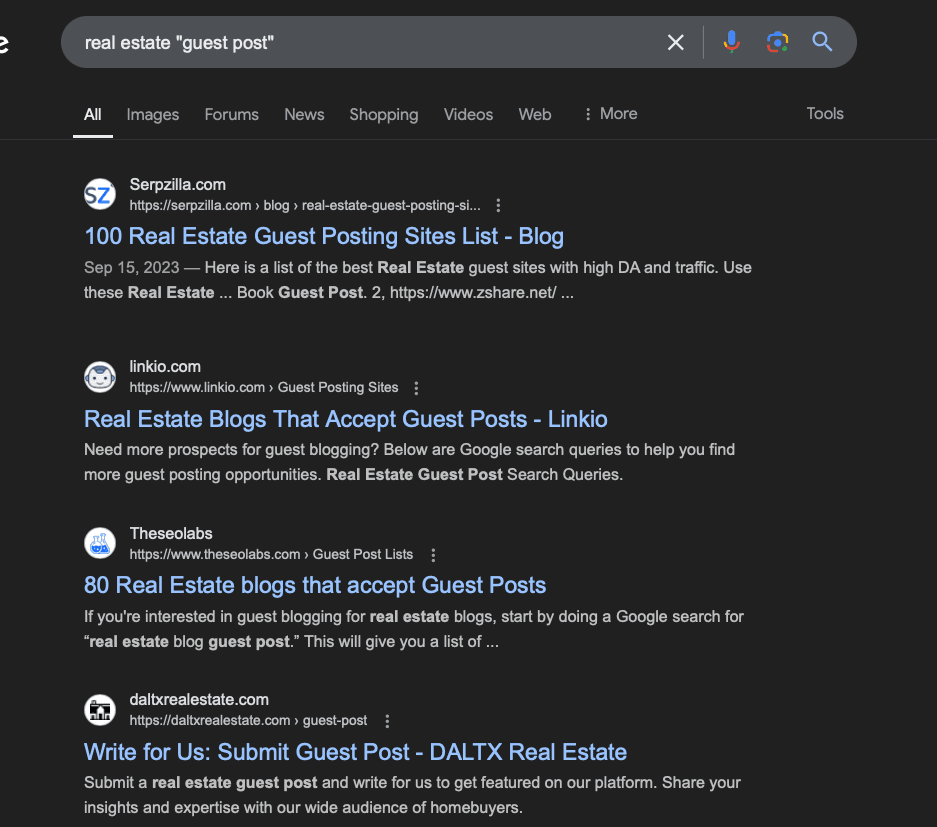
Task: Open the Tools filter button
Action: [x=825, y=114]
